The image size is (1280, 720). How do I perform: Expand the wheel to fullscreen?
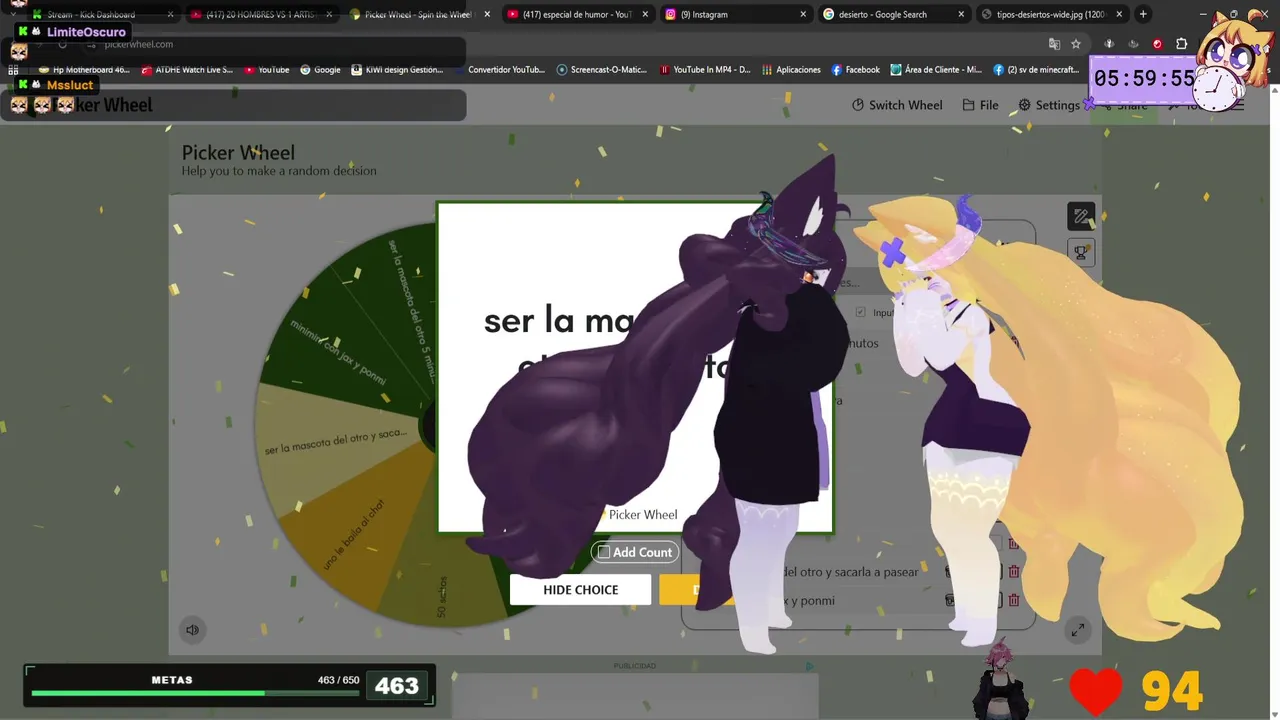pos(1077,630)
